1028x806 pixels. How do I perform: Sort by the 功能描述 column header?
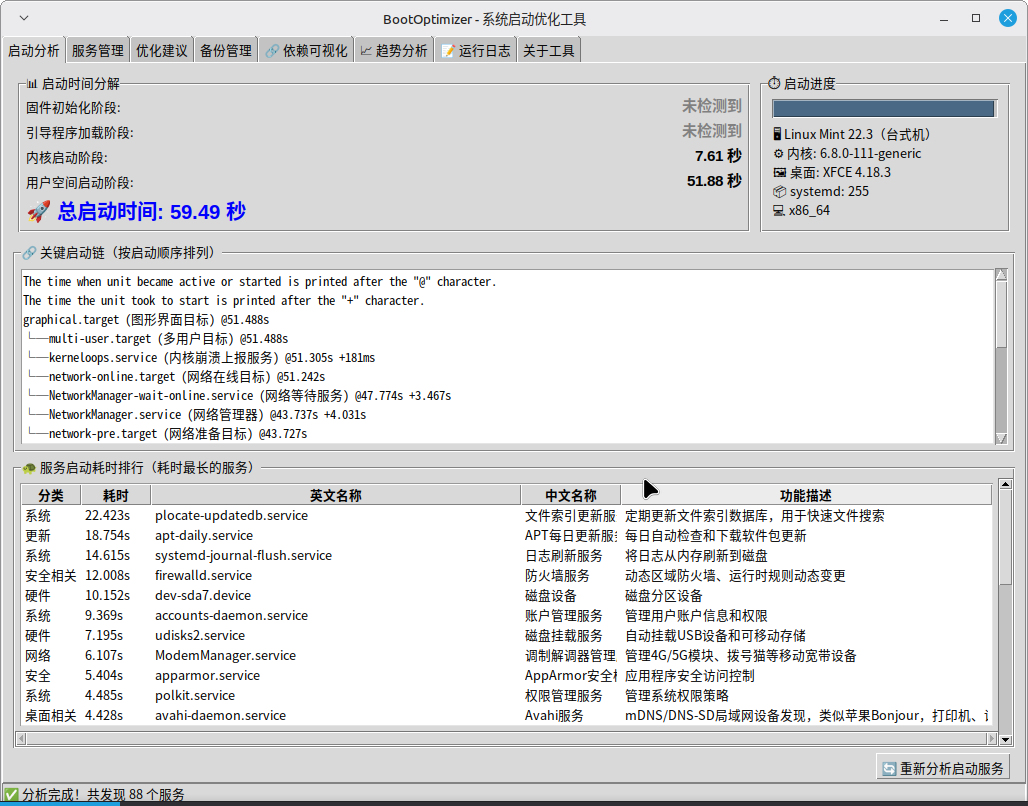coord(806,495)
